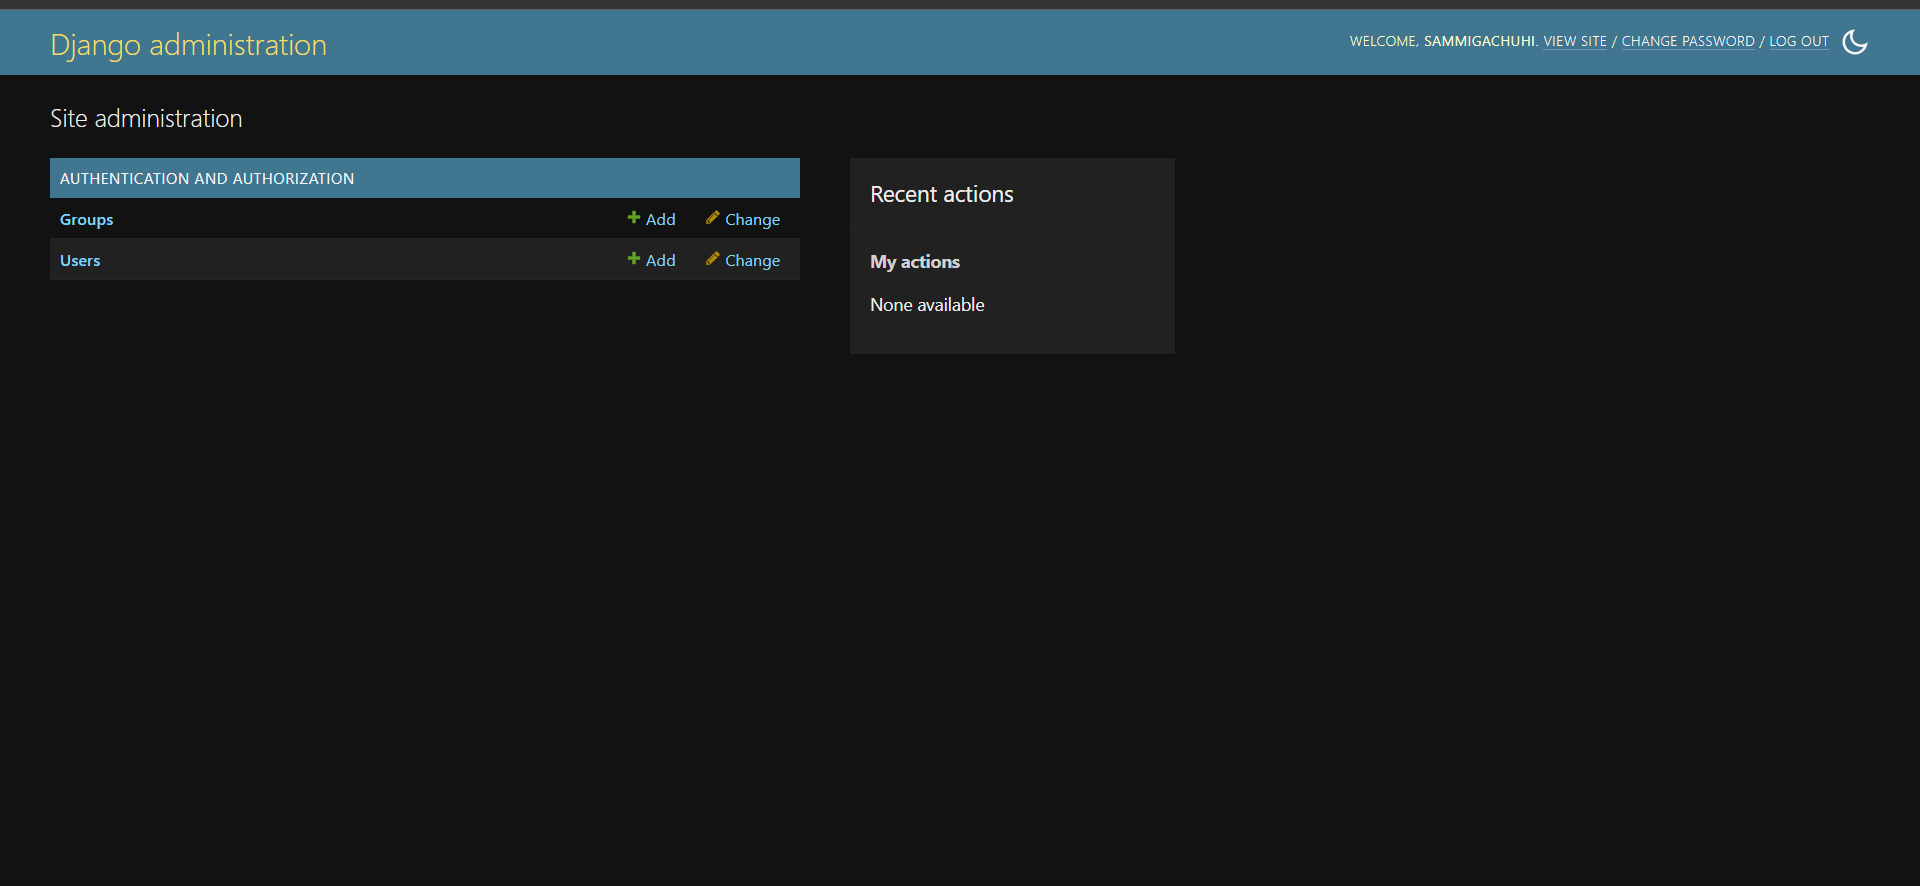Viewport: 1920px width, 886px height.
Task: Click the green plus icon for Groups
Action: coord(633,218)
